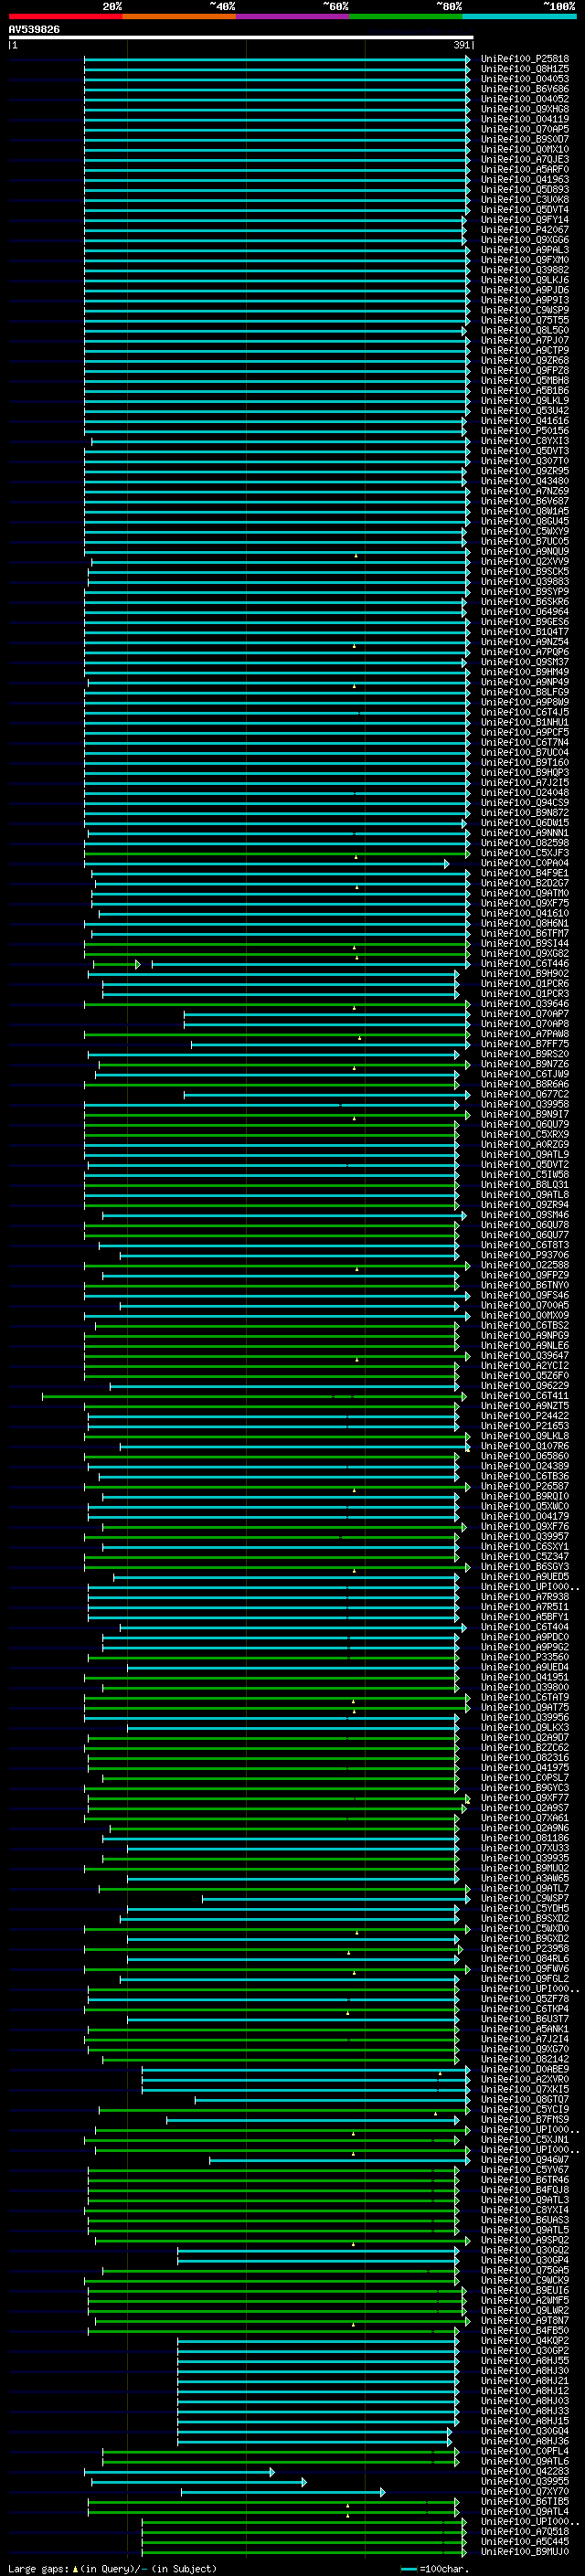Select the UniRef100_Q9SM46 label
The height and width of the screenshot is (2576, 585).
(525, 1215)
